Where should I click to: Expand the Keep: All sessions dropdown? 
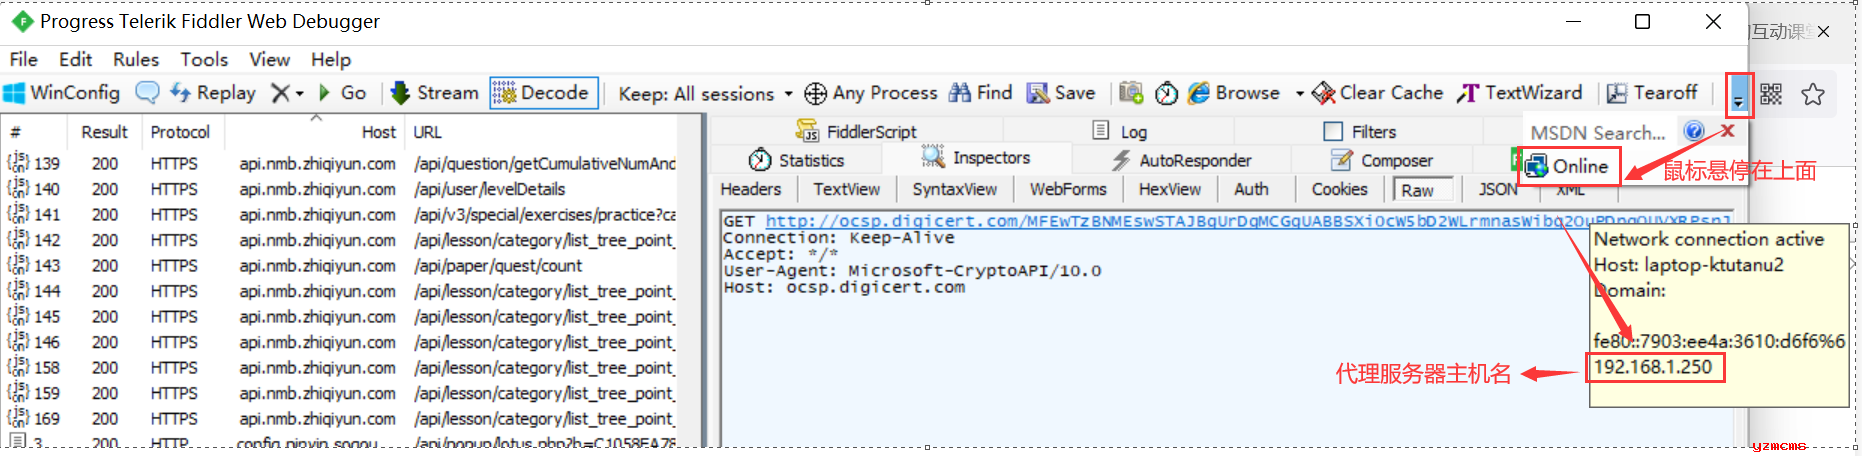point(706,94)
